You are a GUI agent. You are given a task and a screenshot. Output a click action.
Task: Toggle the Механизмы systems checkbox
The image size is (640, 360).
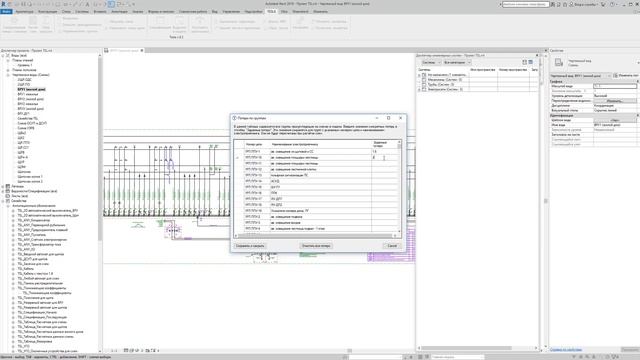424,80
